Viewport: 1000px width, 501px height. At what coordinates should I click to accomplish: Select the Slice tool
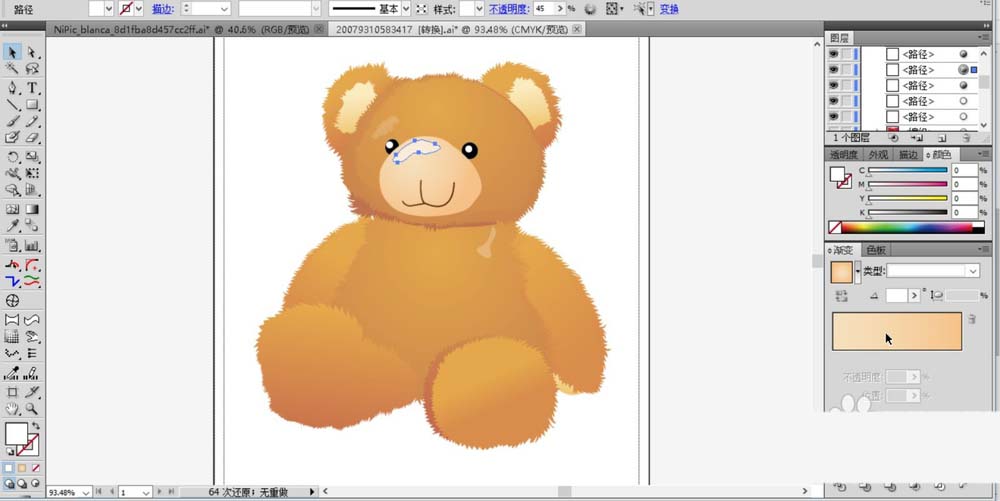click(32, 392)
